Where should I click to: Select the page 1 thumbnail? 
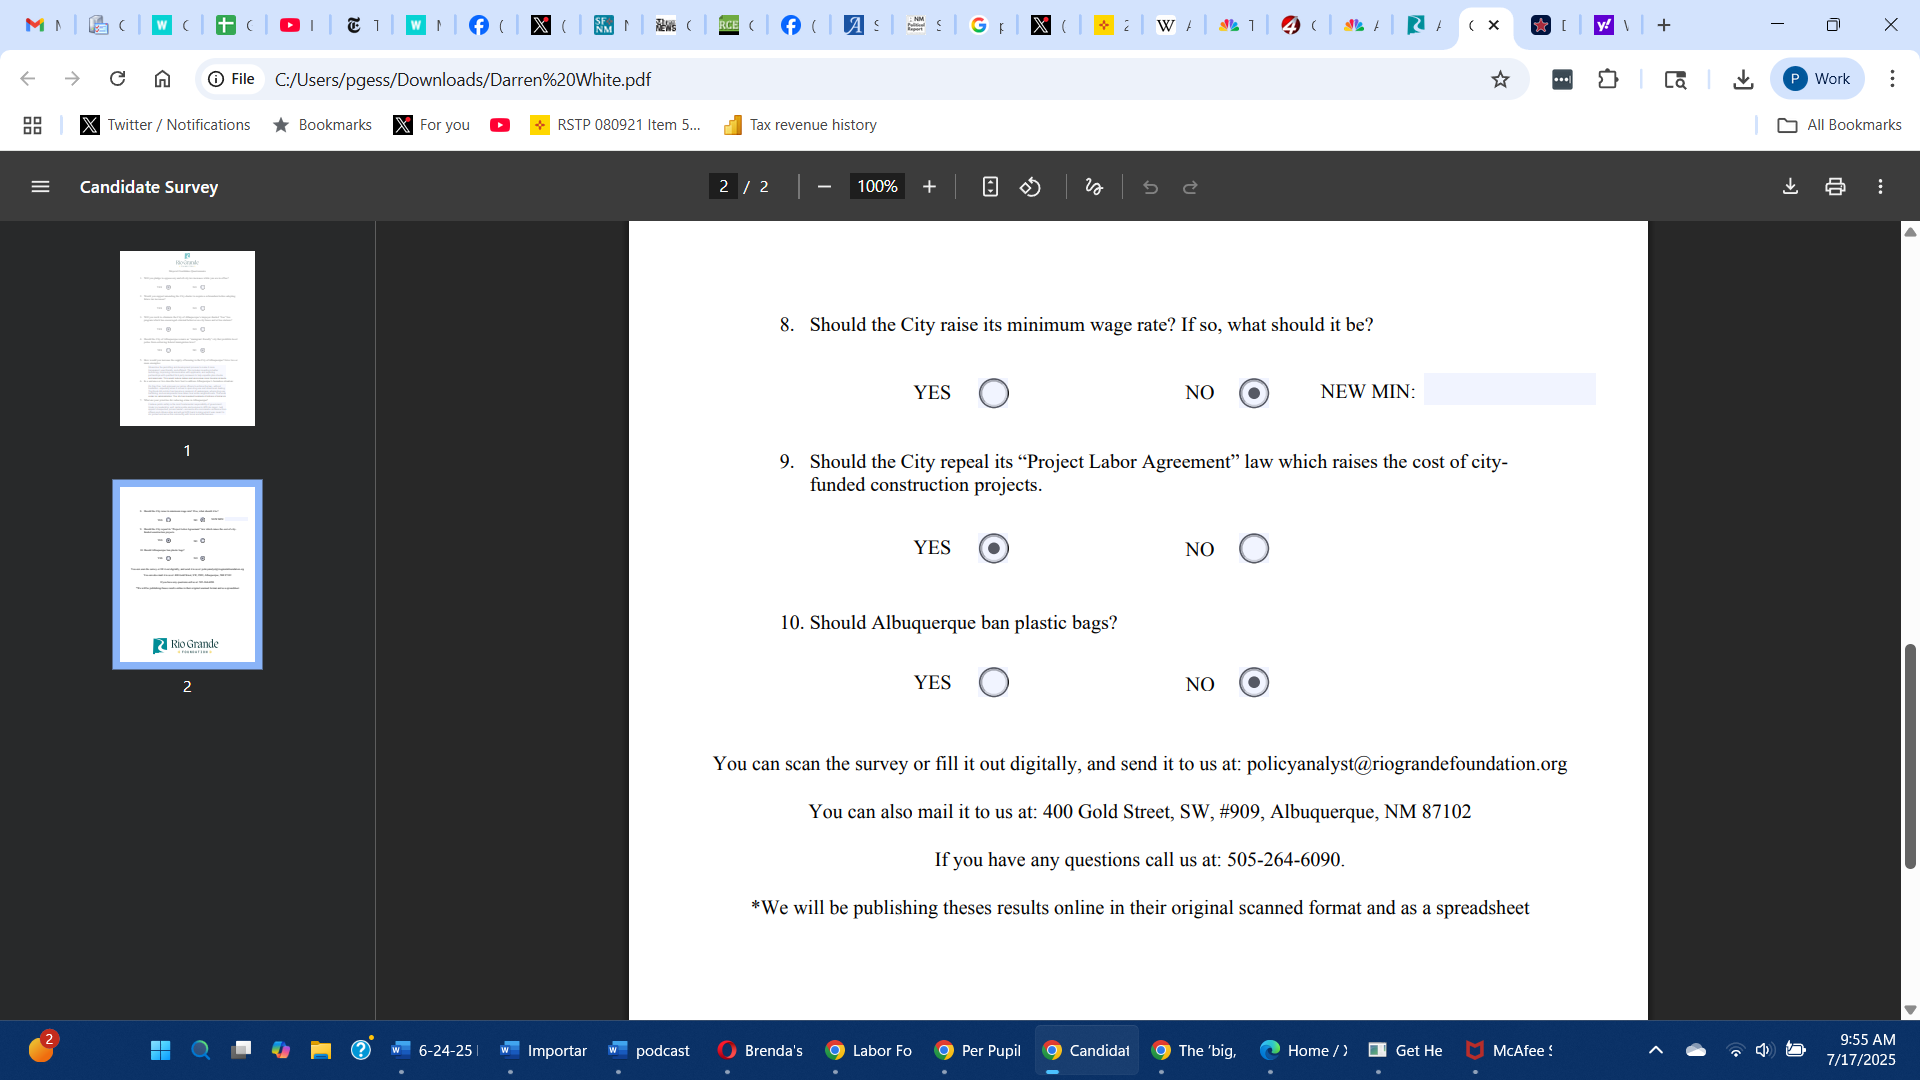(x=187, y=338)
